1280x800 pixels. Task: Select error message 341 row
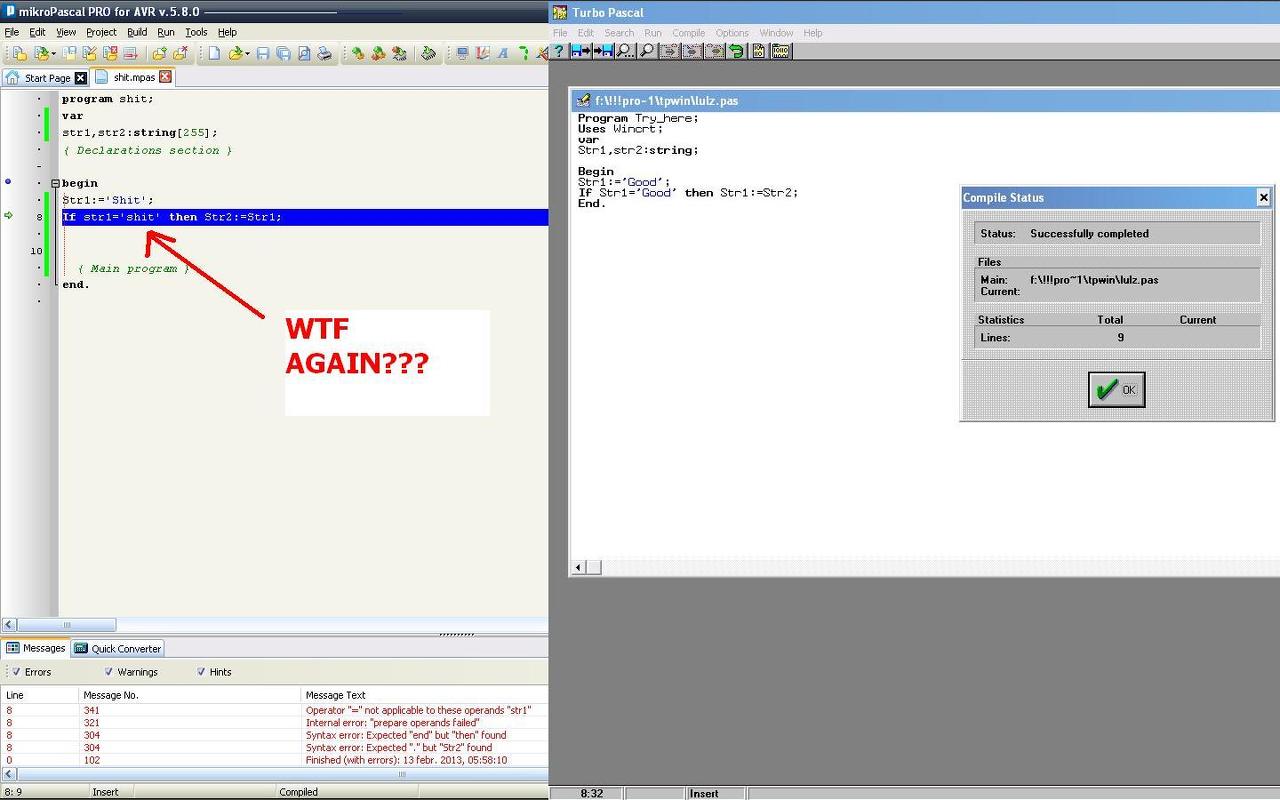[274, 710]
